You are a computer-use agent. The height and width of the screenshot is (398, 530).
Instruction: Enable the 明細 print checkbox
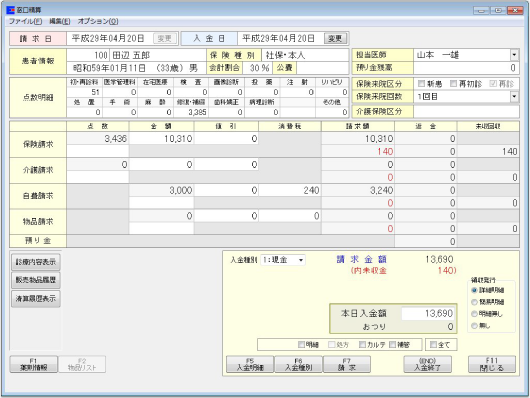point(301,345)
